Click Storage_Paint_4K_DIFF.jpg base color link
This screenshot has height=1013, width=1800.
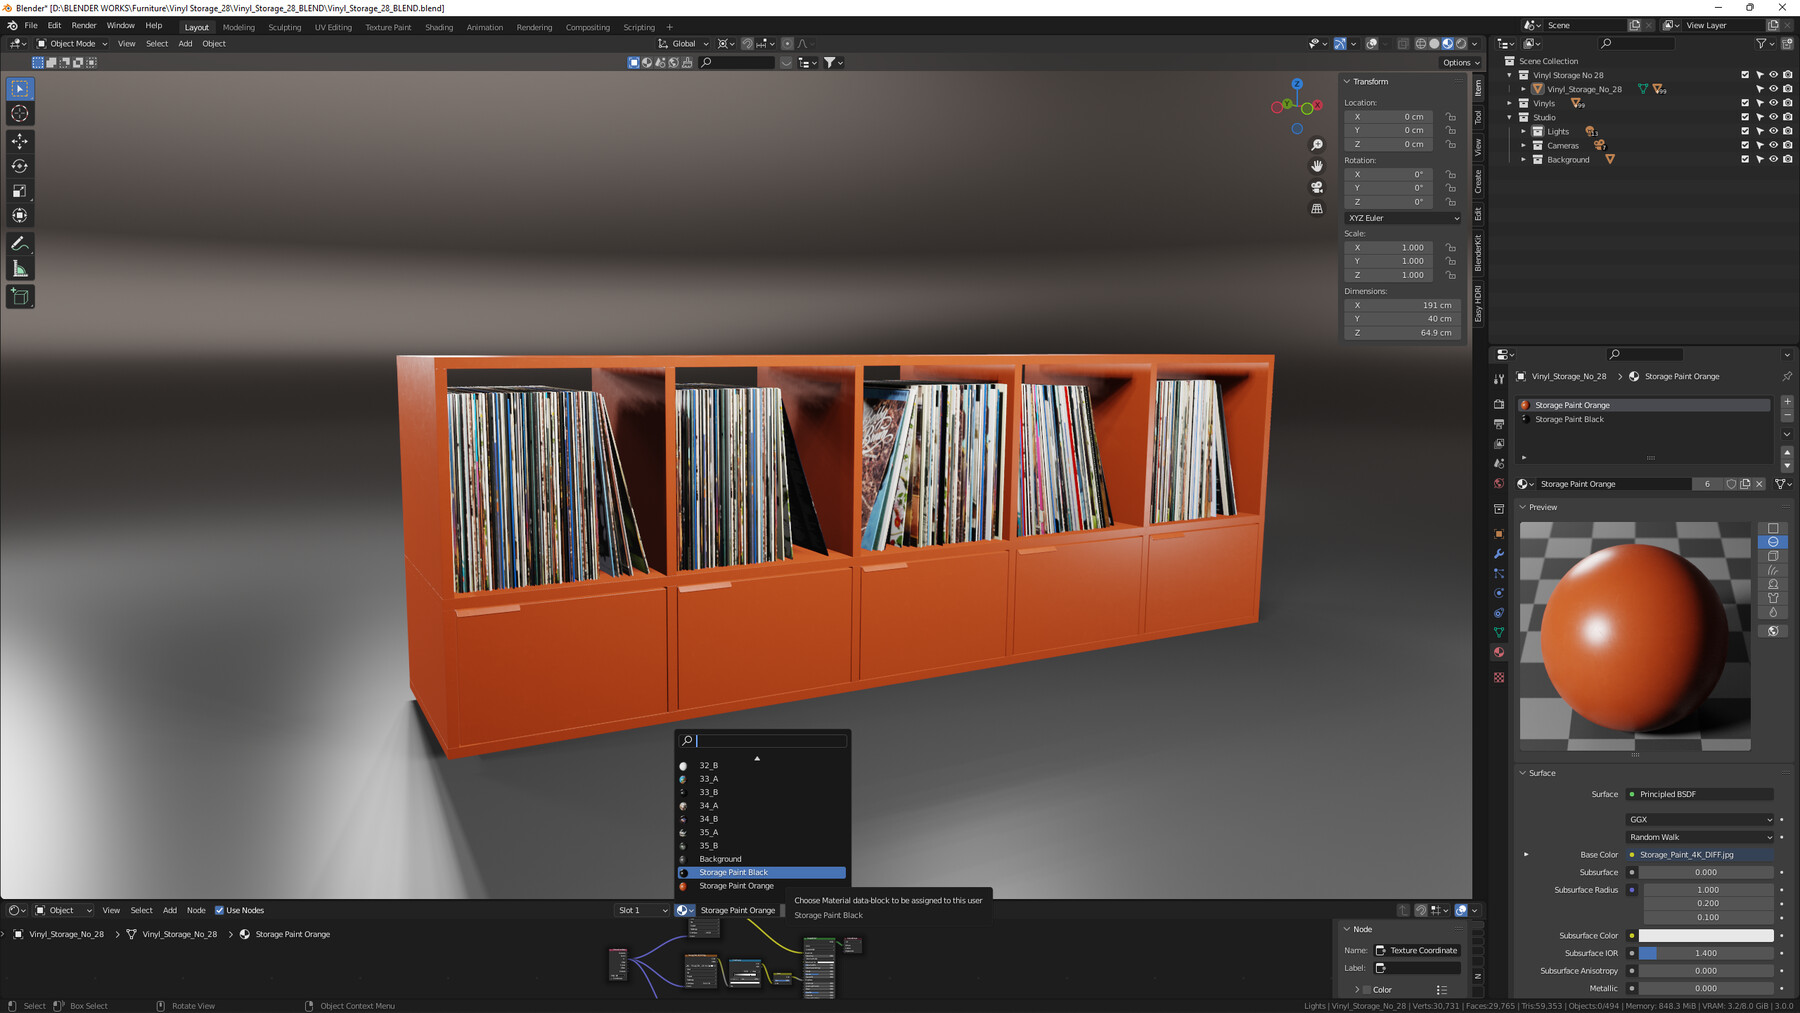[1700, 855]
